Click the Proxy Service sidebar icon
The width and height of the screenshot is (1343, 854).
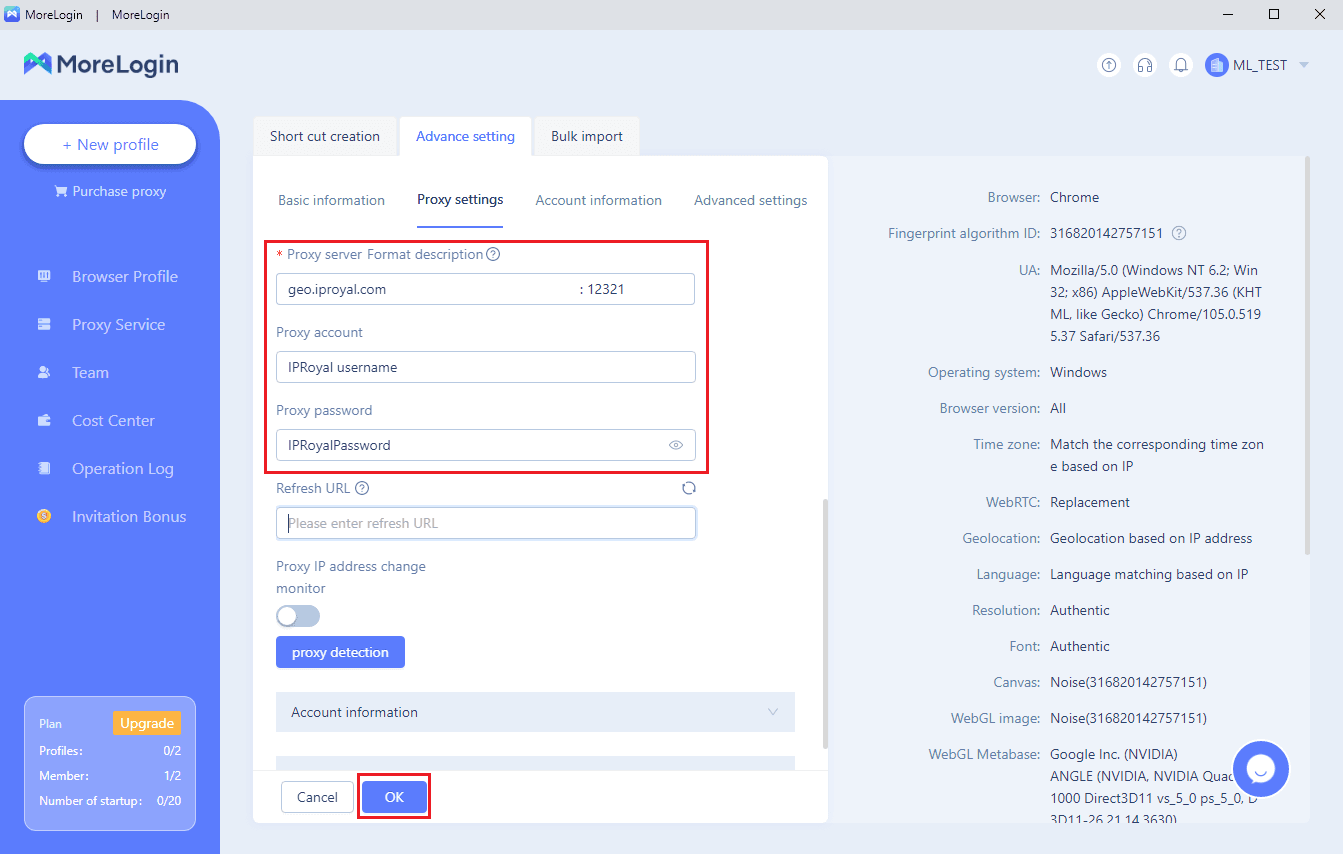[x=44, y=324]
